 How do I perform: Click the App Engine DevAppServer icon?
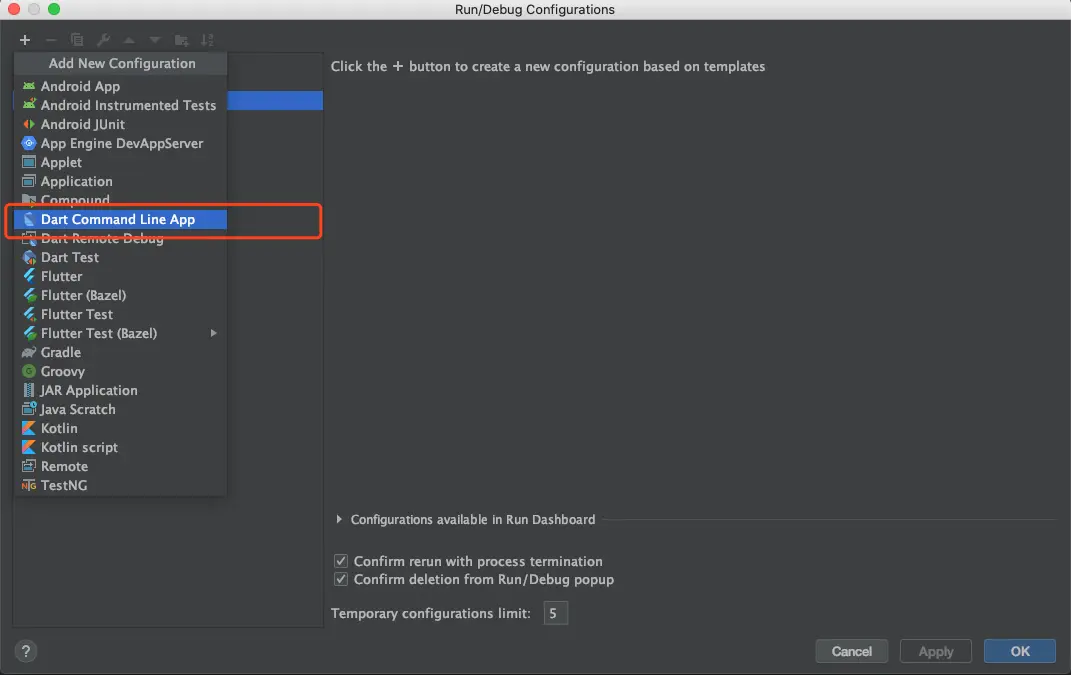pyautogui.click(x=29, y=143)
